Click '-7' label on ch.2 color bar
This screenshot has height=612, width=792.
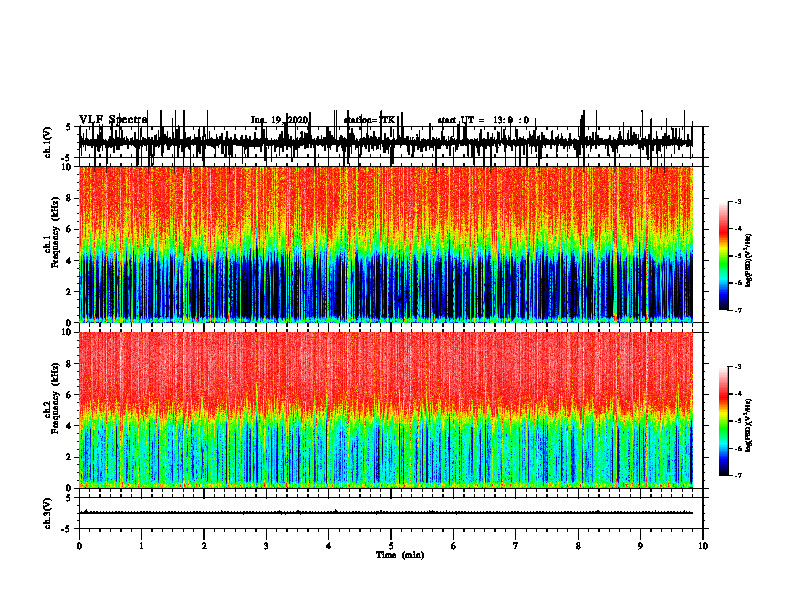pyautogui.click(x=738, y=475)
